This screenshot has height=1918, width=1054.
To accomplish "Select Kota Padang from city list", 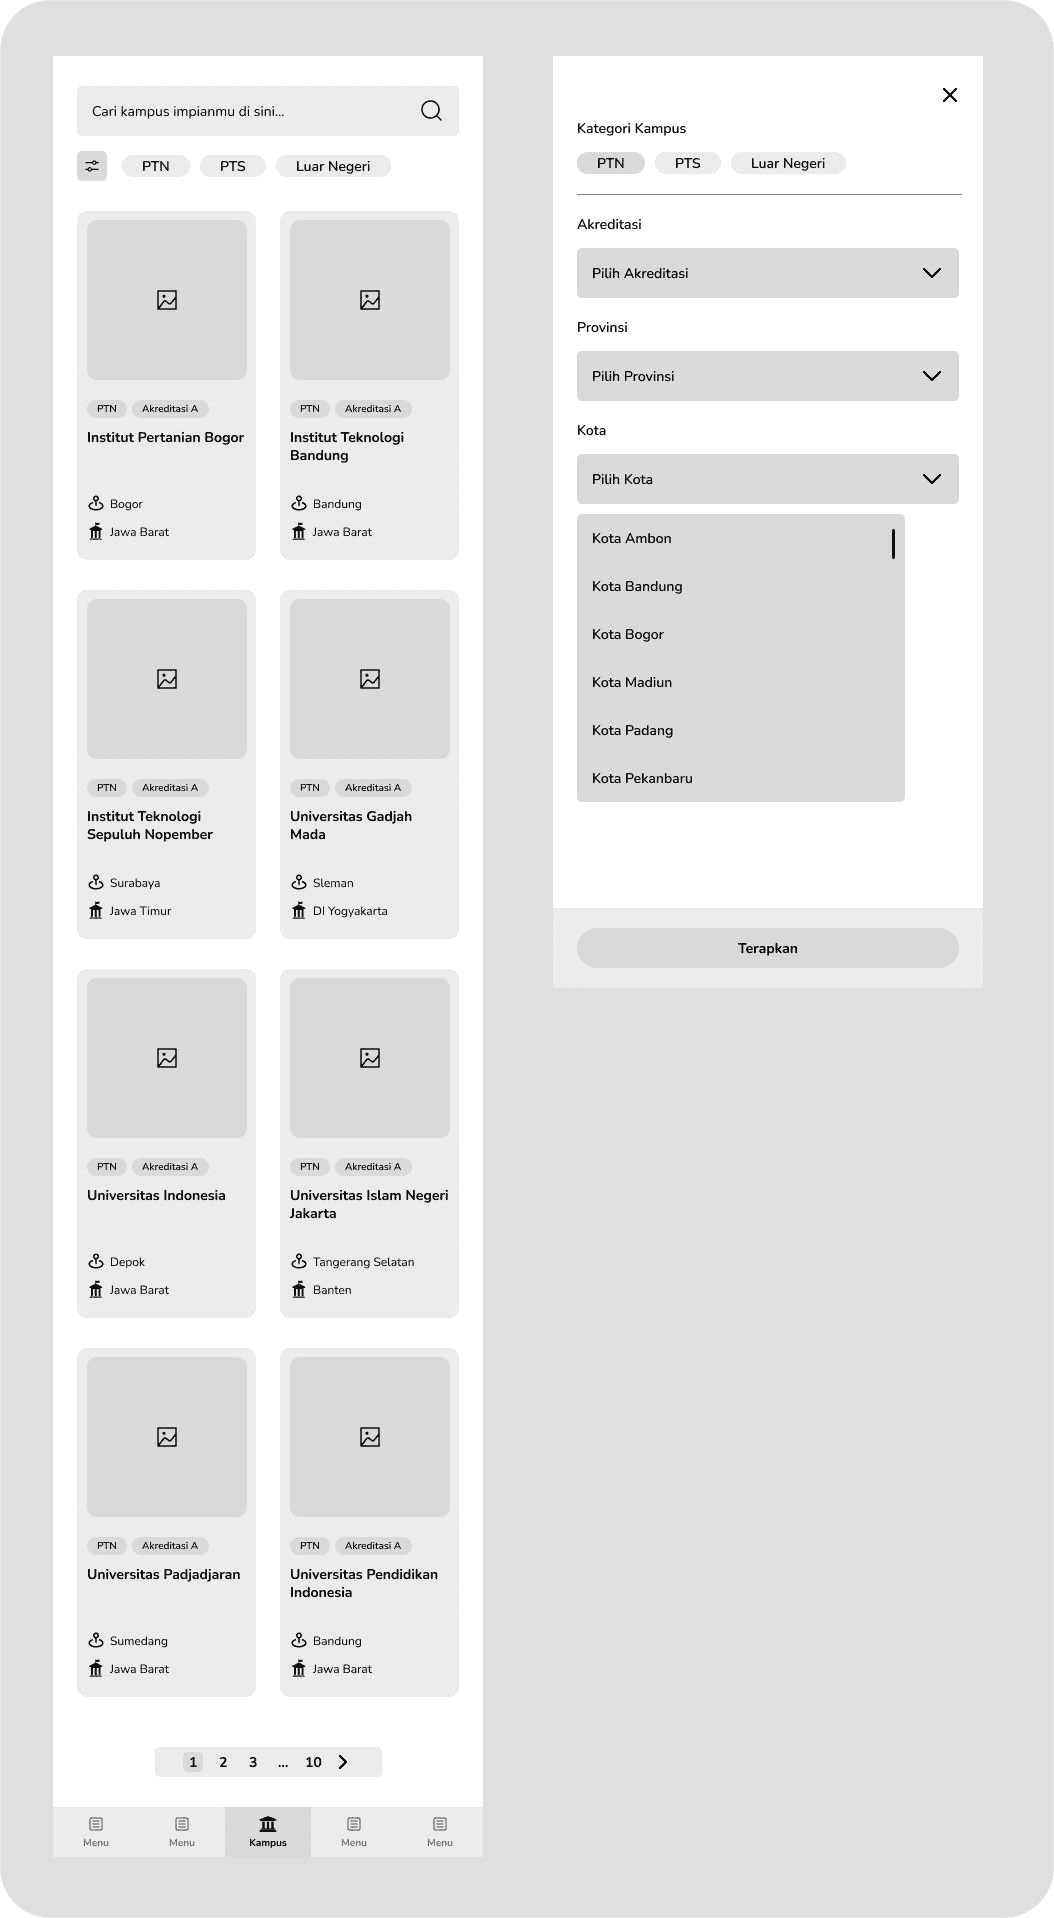I will tap(741, 730).
